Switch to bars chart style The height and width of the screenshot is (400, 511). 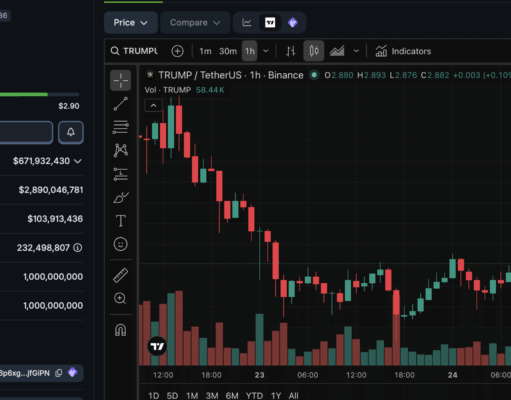click(x=291, y=51)
